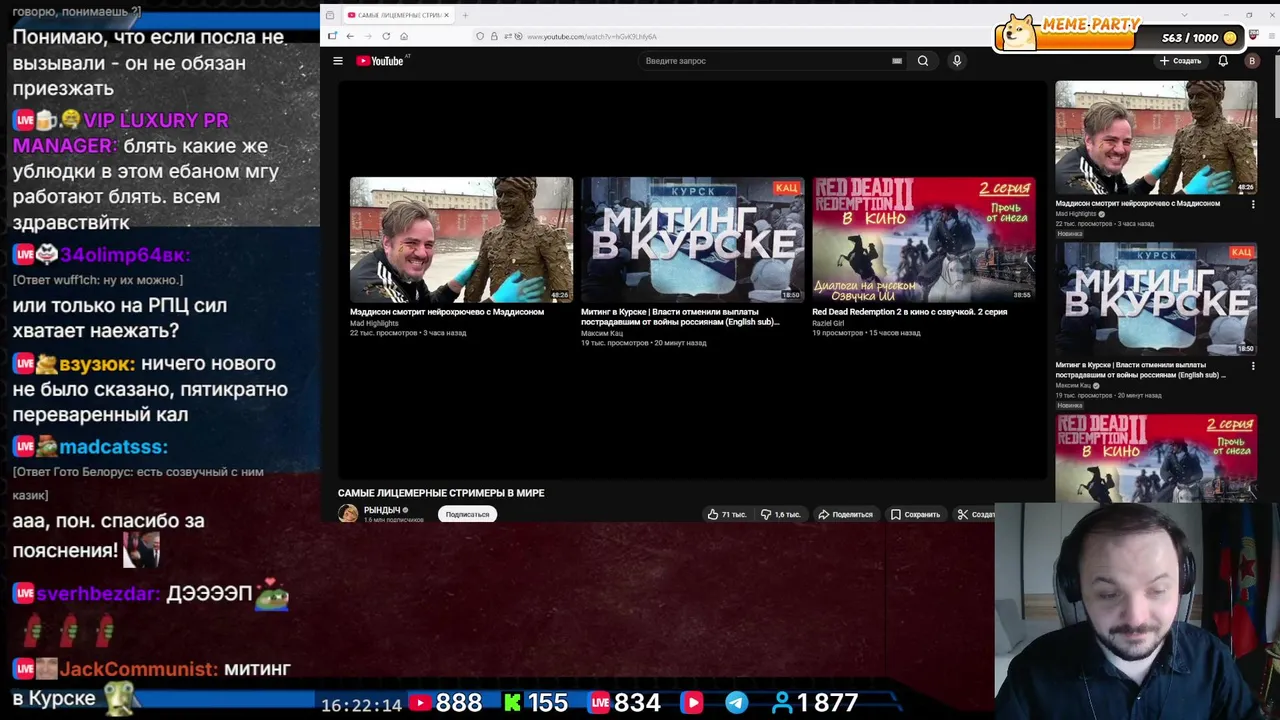This screenshot has height=720, width=1280.
Task: Open sidebar Мэддисон нейрохрючево thumbnail
Action: coord(1156,137)
